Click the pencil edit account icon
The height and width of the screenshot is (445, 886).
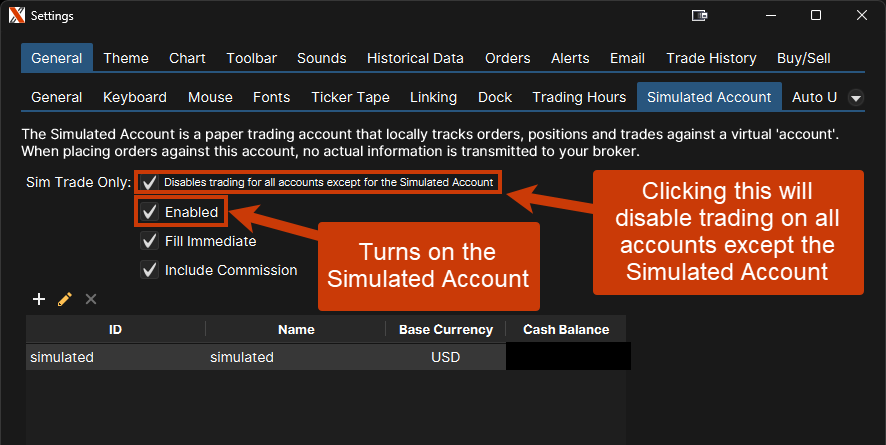pos(65,299)
